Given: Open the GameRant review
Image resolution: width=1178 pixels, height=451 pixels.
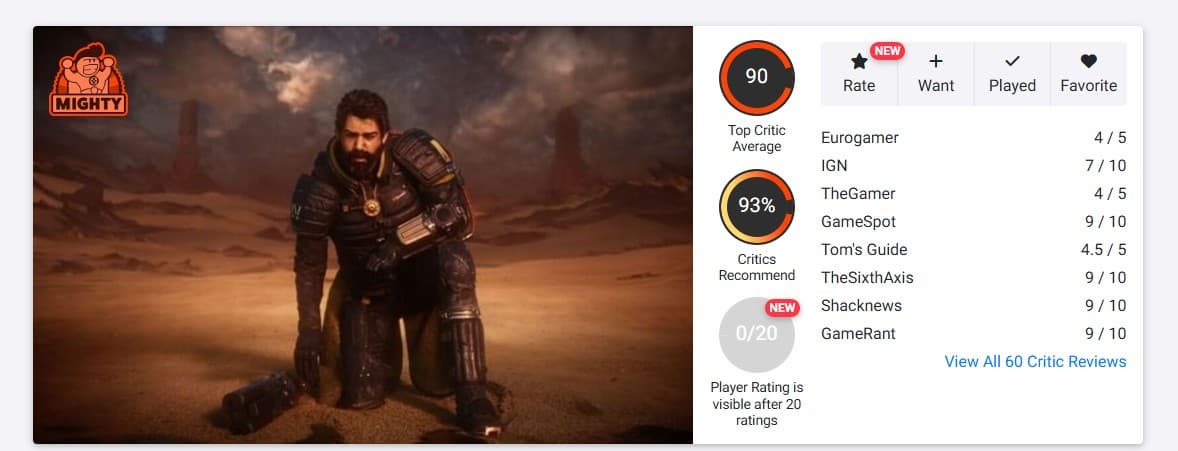Looking at the screenshot, I should coord(974,334).
